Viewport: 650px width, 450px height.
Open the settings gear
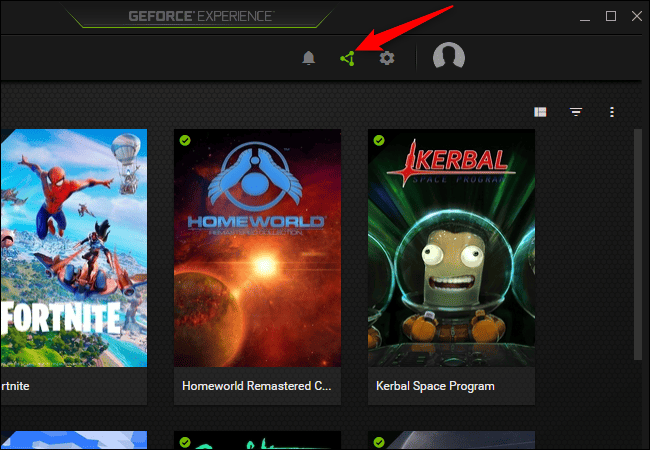pos(387,58)
